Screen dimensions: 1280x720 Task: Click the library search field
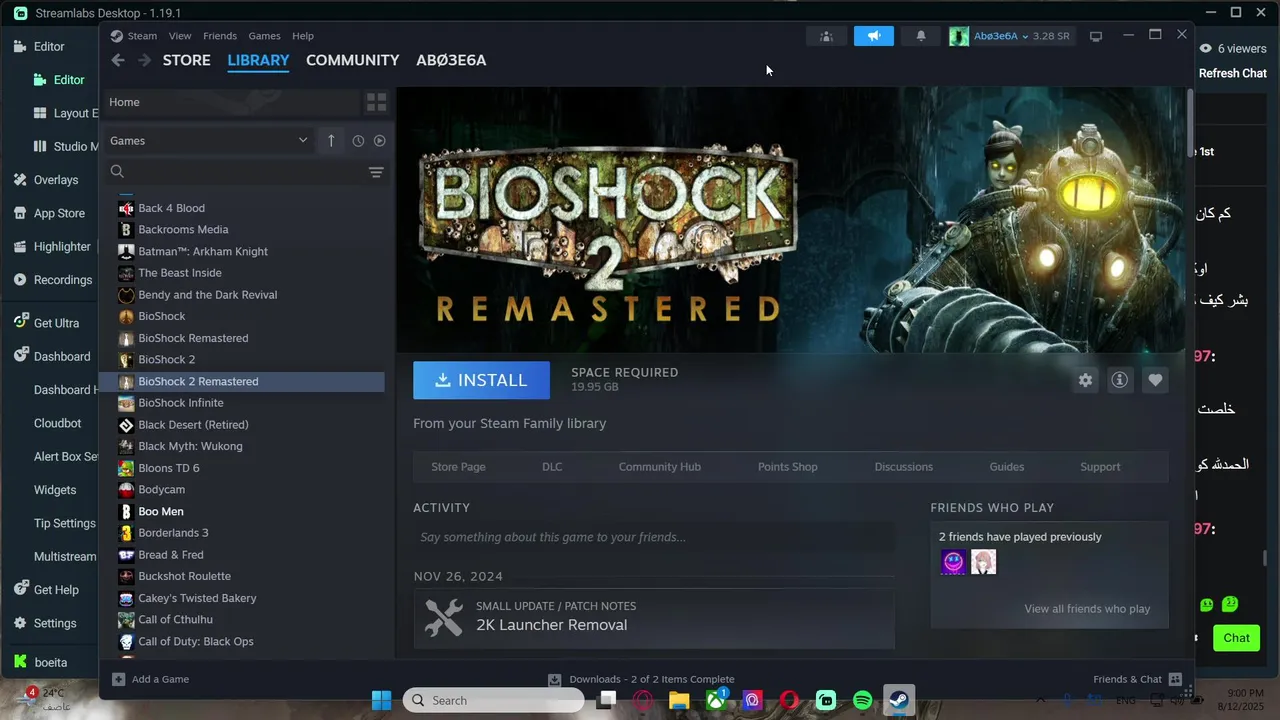(235, 172)
